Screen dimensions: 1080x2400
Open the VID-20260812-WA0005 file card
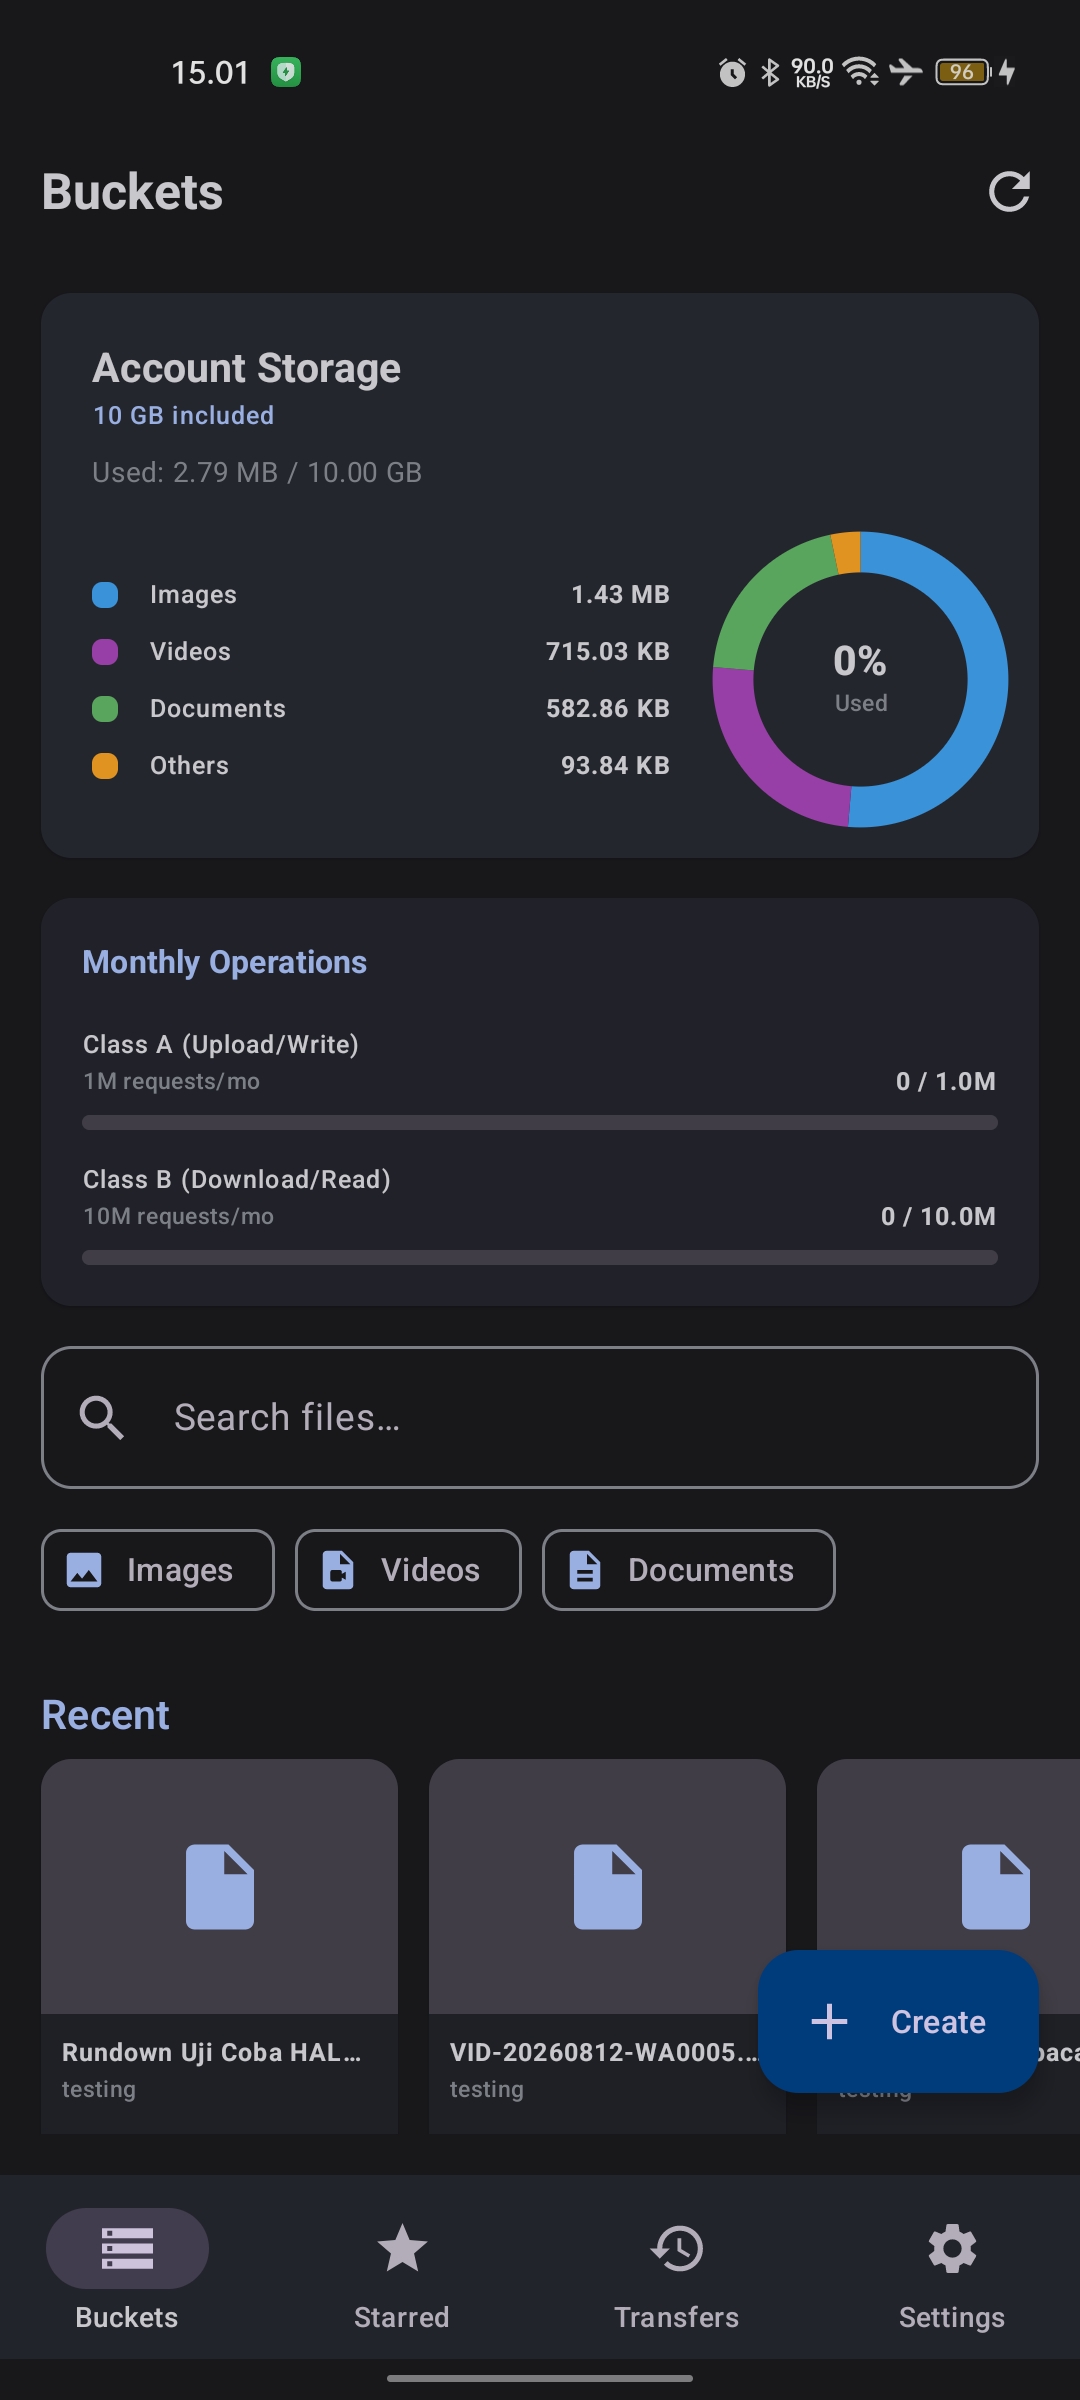point(607,1946)
